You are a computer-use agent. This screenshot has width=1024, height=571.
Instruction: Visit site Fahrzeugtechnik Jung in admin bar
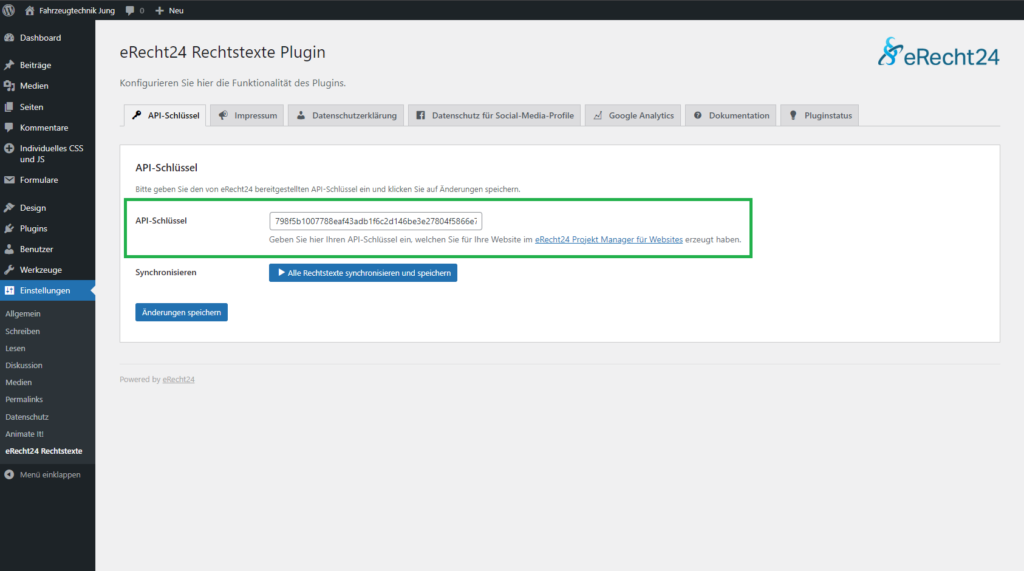pyautogui.click(x=76, y=10)
